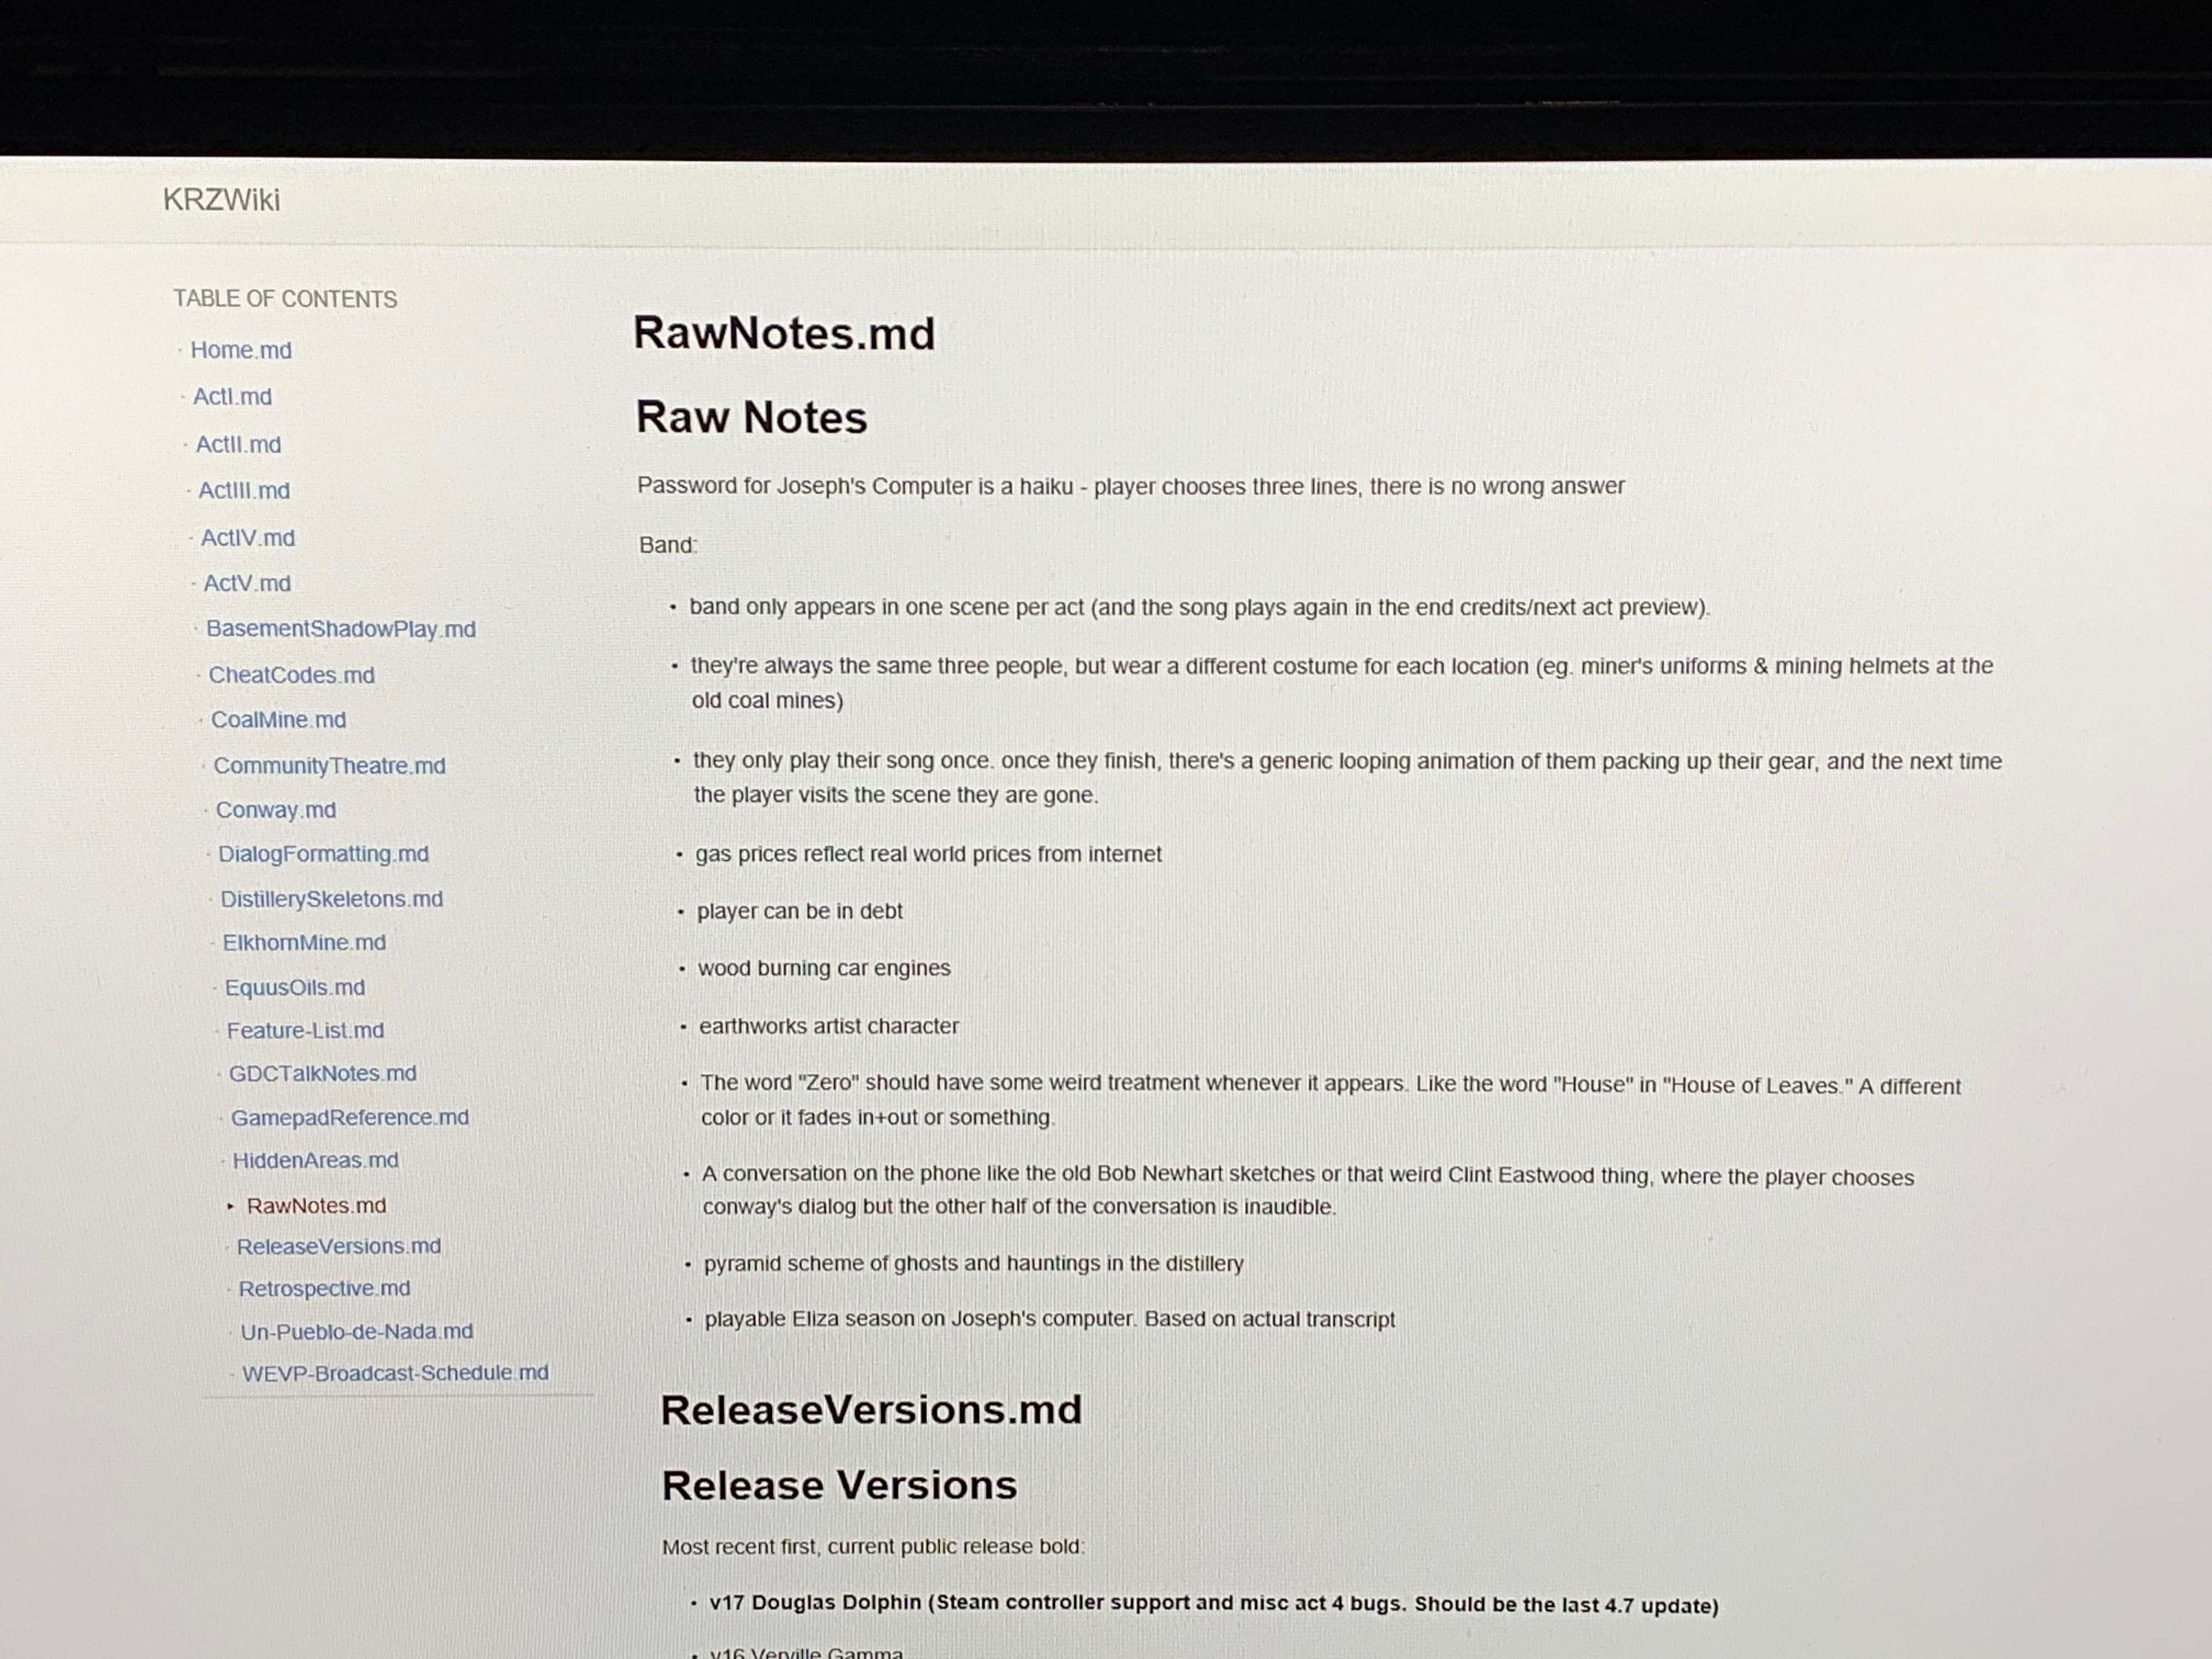
Task: Navigate to DialogFormatting.md
Action: tap(323, 854)
